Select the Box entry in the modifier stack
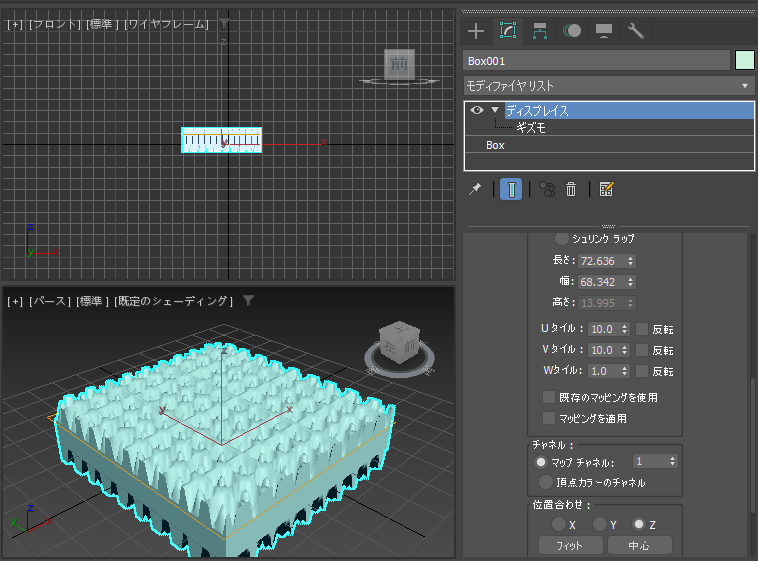 coord(495,145)
